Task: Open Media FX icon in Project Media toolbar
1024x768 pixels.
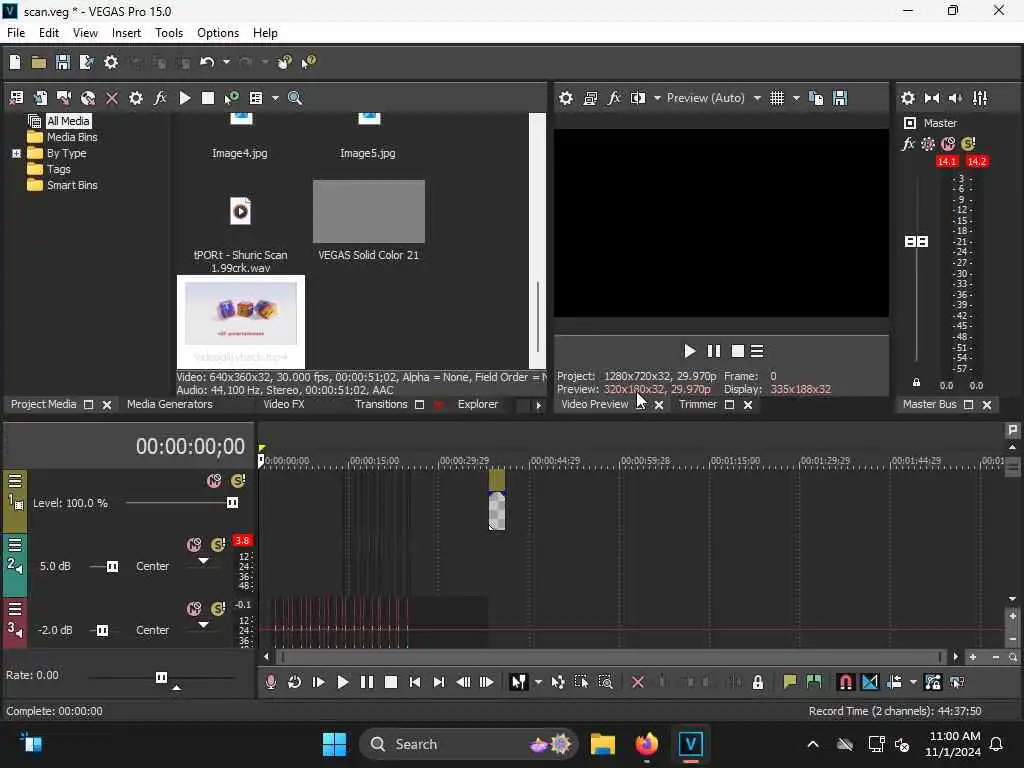Action: click(160, 98)
